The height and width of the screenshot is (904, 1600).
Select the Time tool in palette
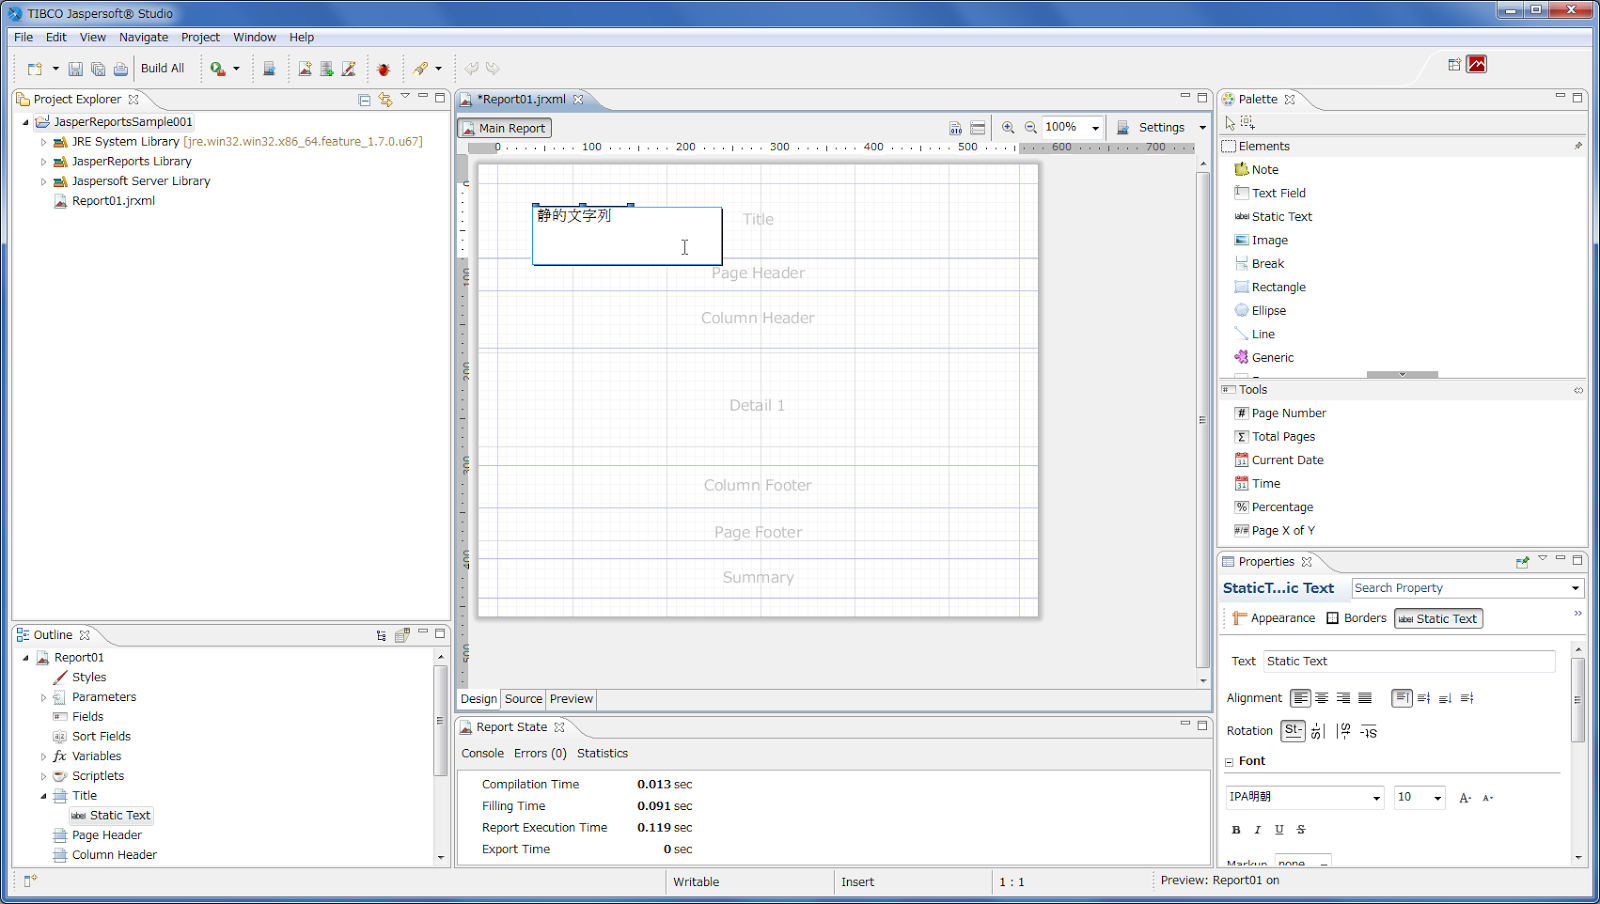(x=1257, y=483)
